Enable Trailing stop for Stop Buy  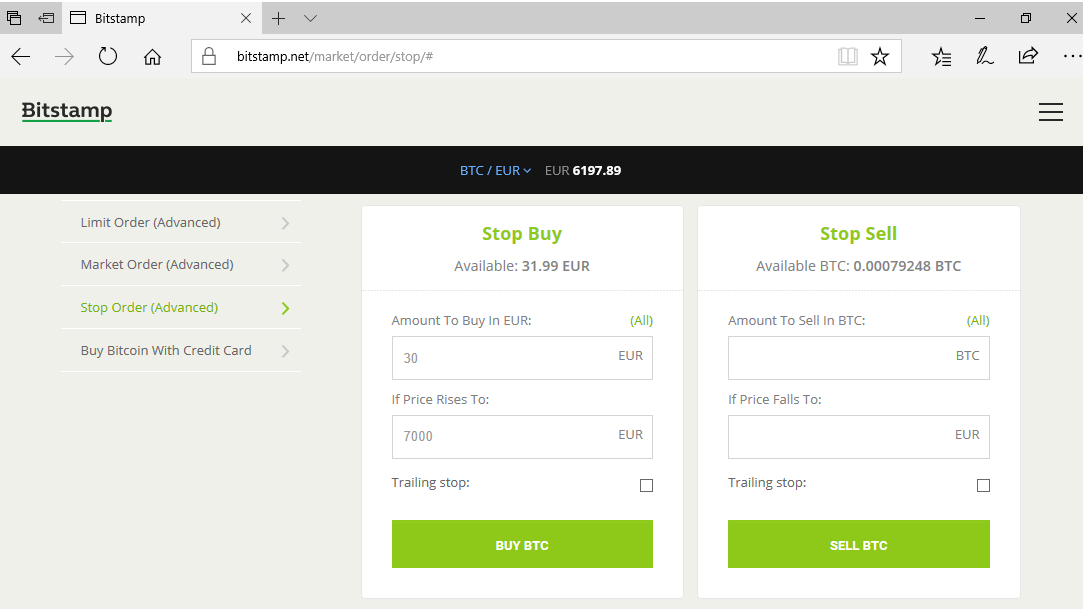point(646,485)
